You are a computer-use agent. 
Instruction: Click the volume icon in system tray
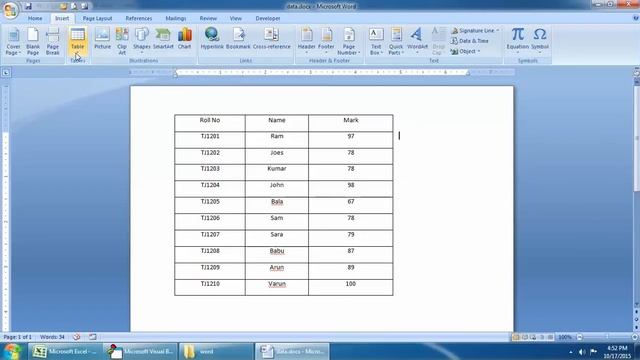coord(582,351)
